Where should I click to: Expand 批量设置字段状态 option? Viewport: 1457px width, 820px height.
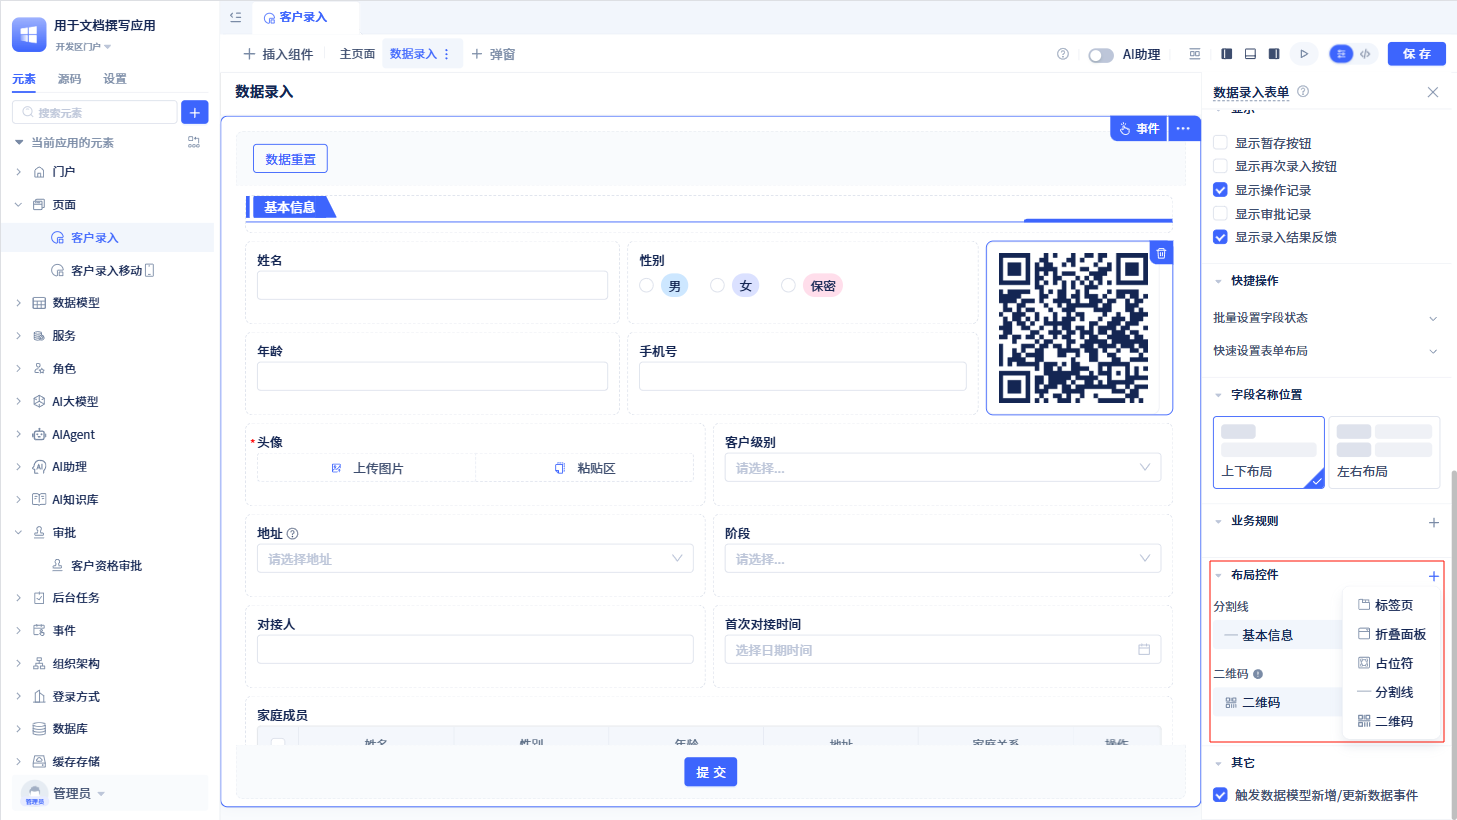click(x=1326, y=318)
